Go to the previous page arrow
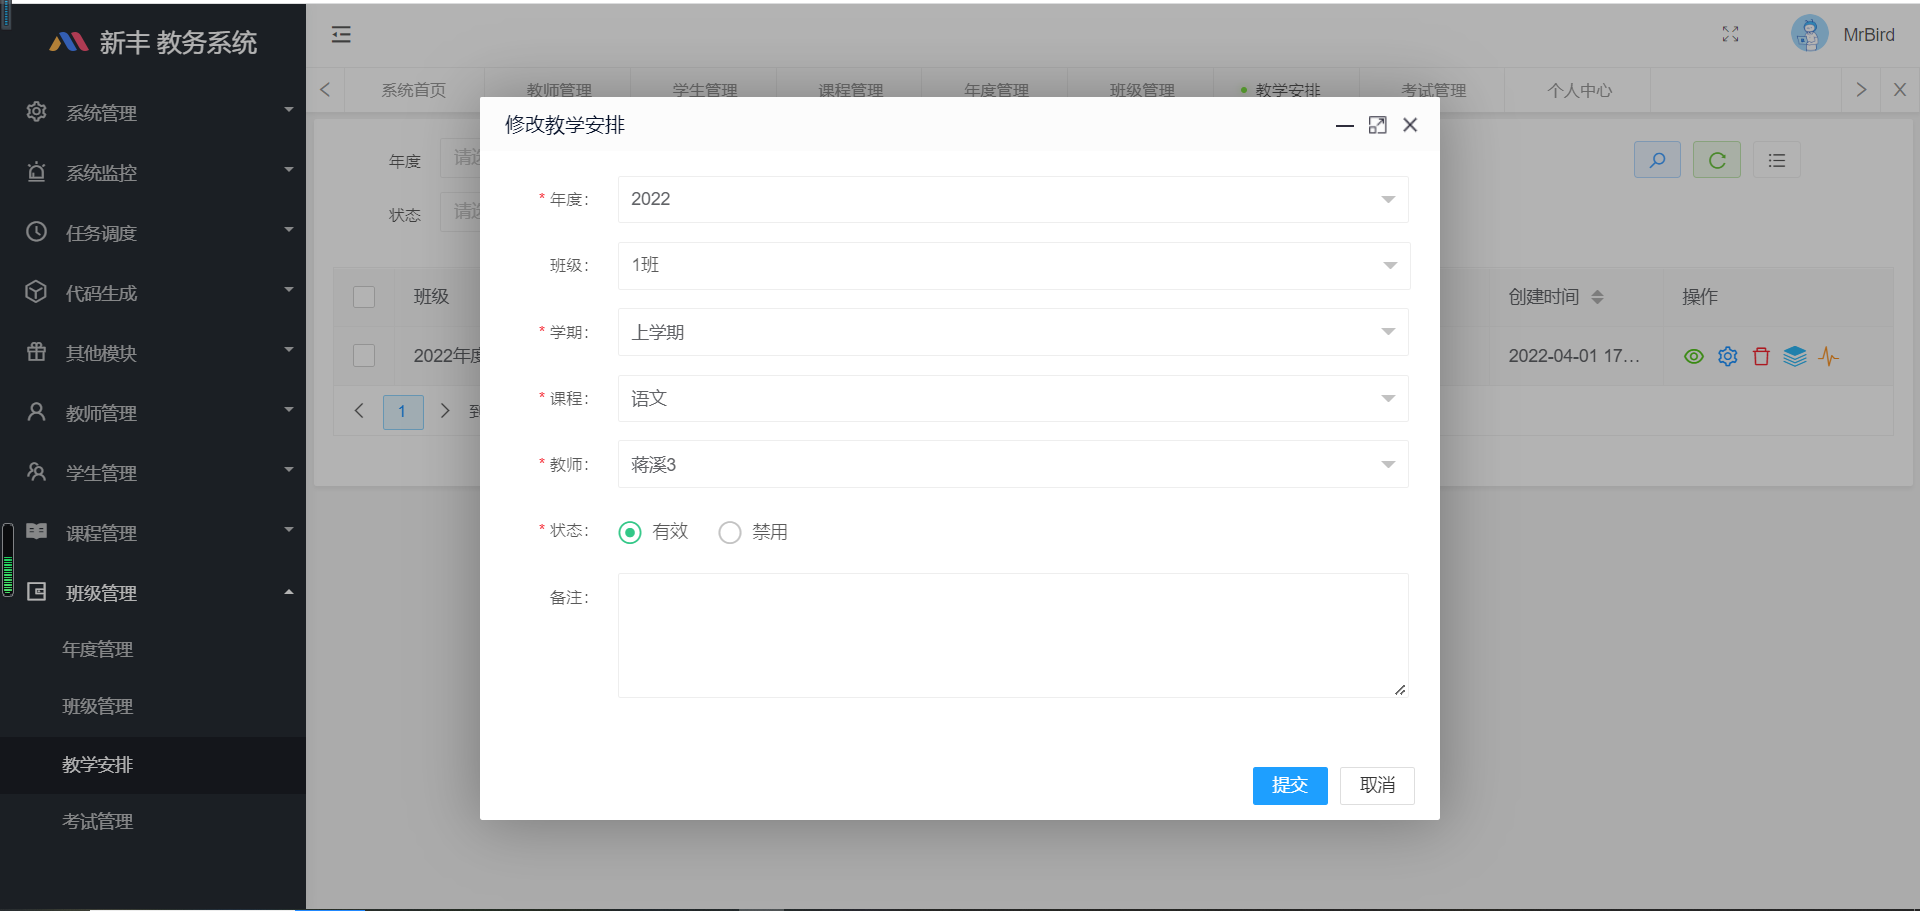This screenshot has width=1920, height=911. click(359, 411)
